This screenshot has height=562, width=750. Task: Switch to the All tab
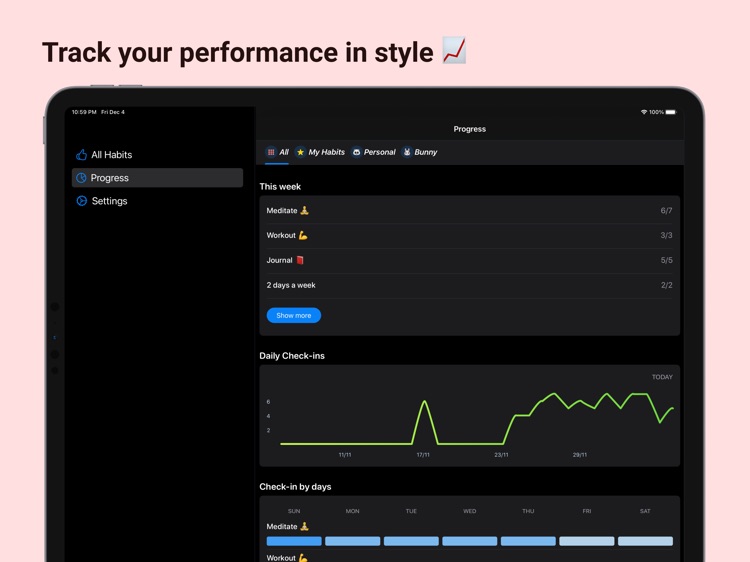[277, 152]
